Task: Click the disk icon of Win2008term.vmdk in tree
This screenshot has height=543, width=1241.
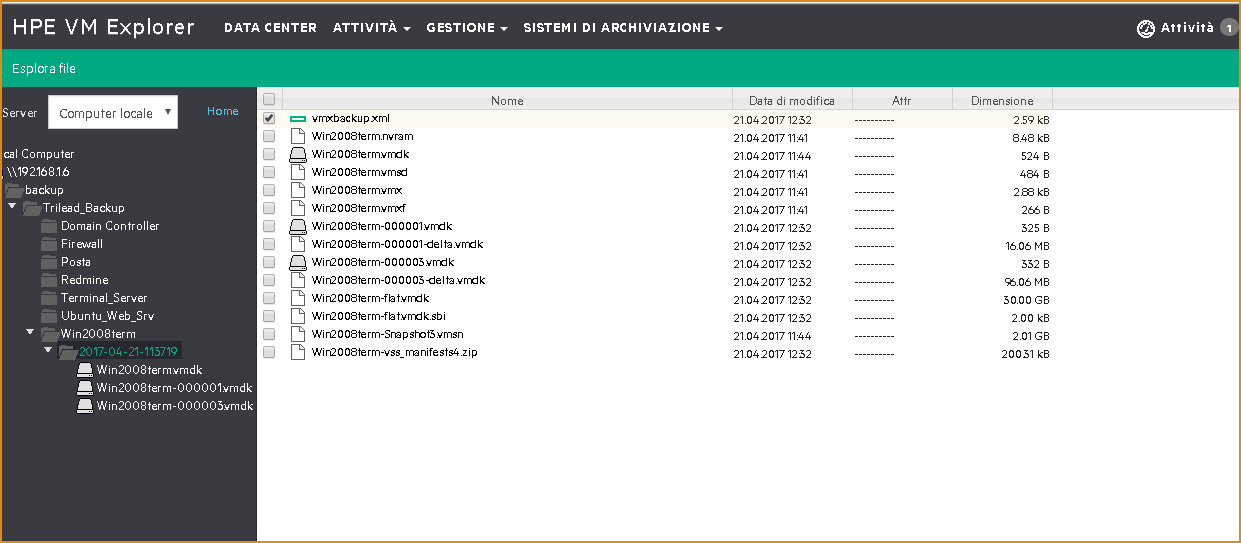Action: (x=85, y=370)
